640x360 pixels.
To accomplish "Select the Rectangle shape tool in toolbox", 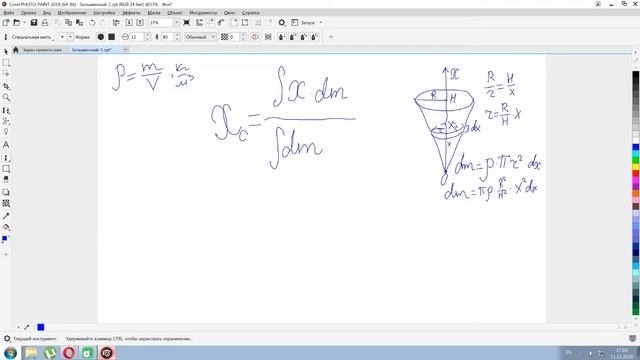I will point(6,169).
